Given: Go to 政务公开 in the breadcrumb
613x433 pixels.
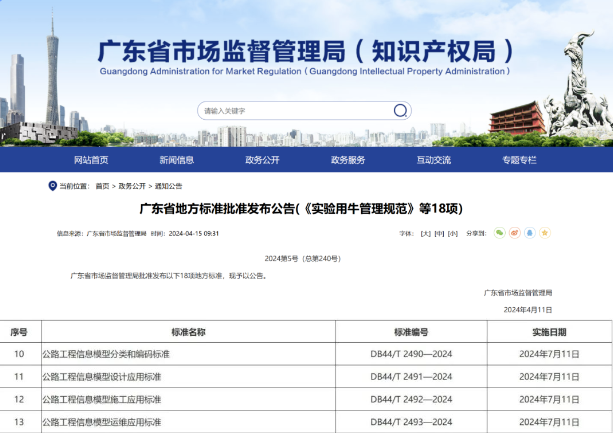Looking at the screenshot, I should tap(132, 186).
